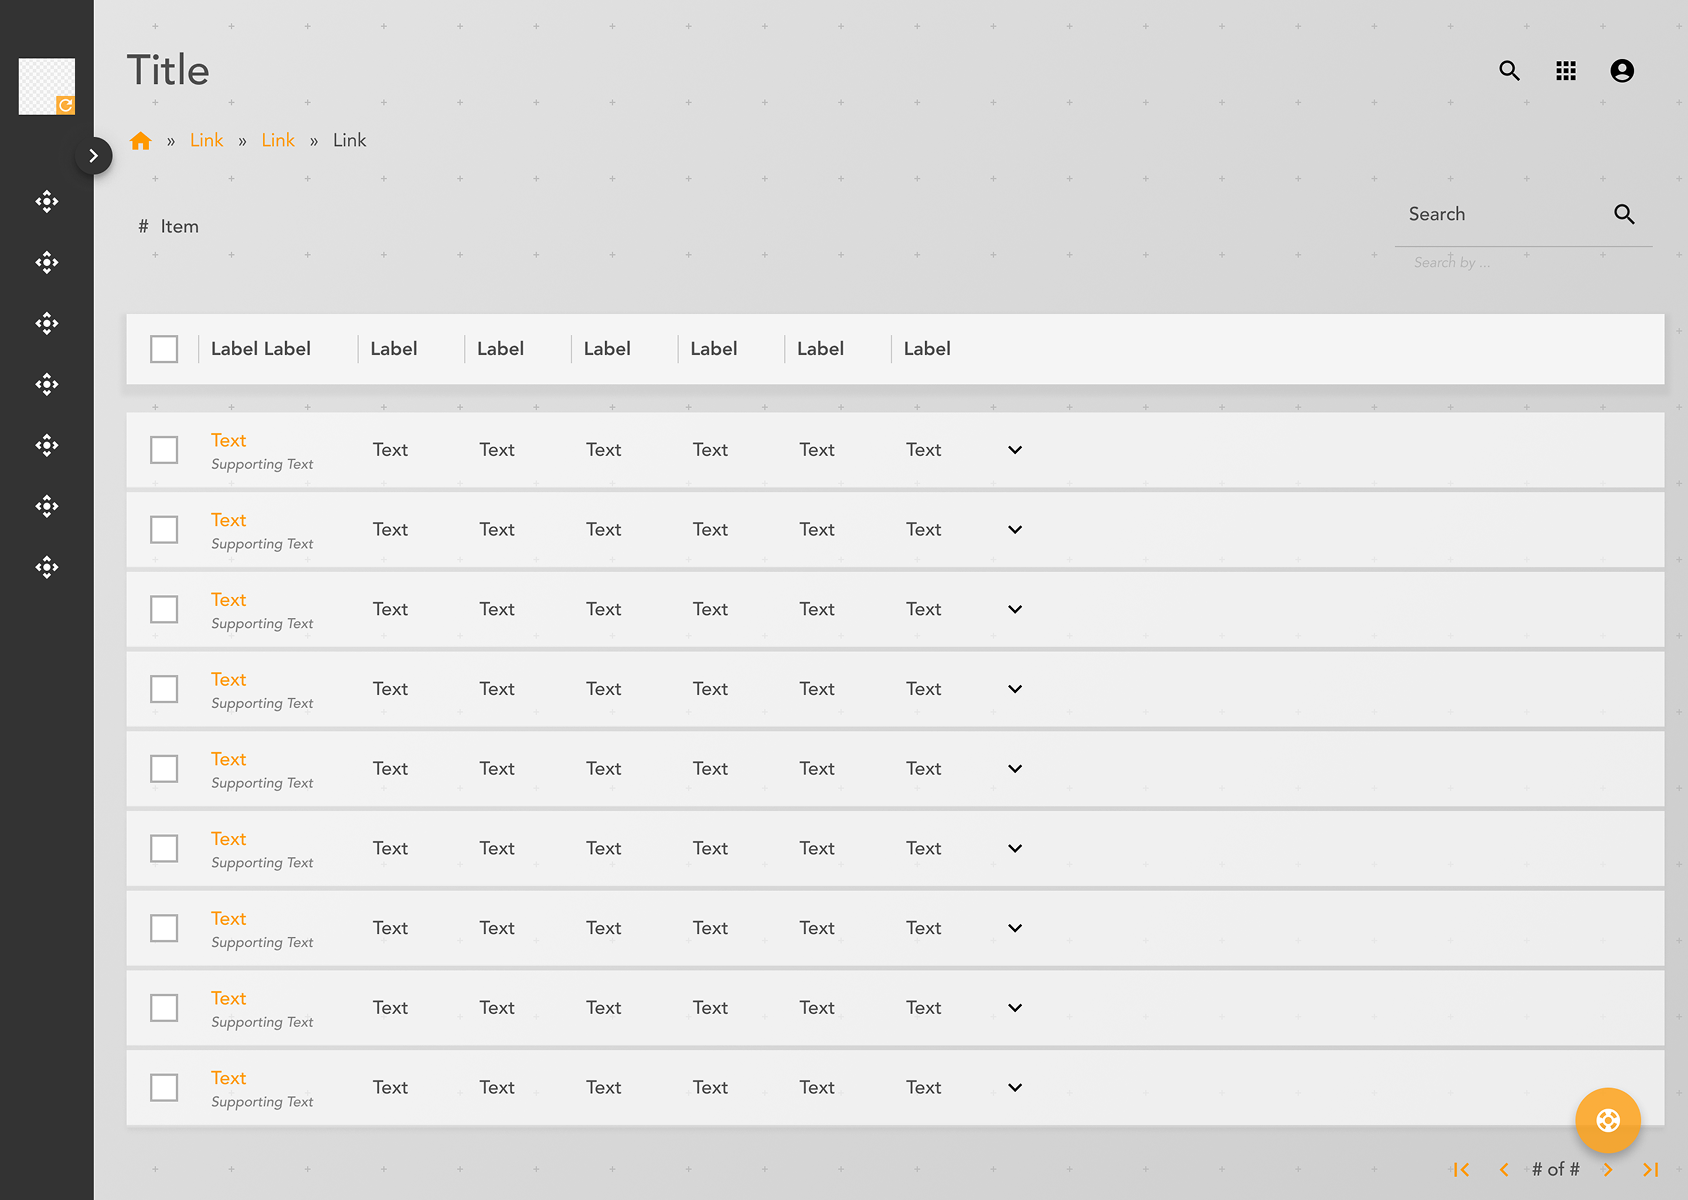Click the logo thumbnail in the sidebar

tap(47, 86)
